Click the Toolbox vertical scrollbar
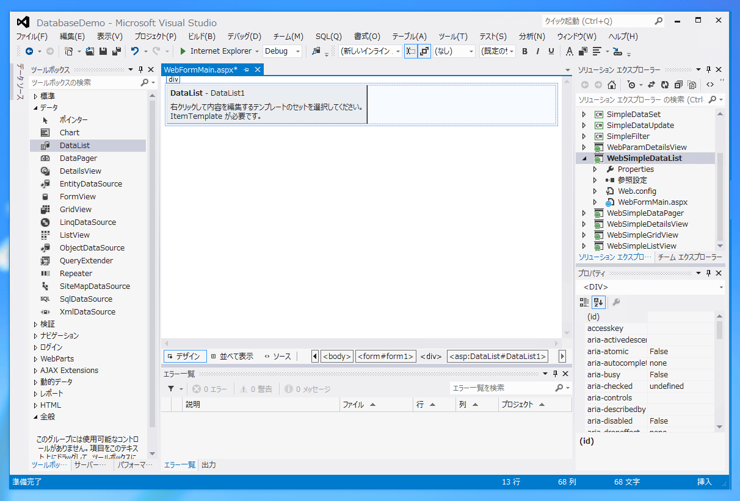This screenshot has width=740, height=501. [x=152, y=275]
